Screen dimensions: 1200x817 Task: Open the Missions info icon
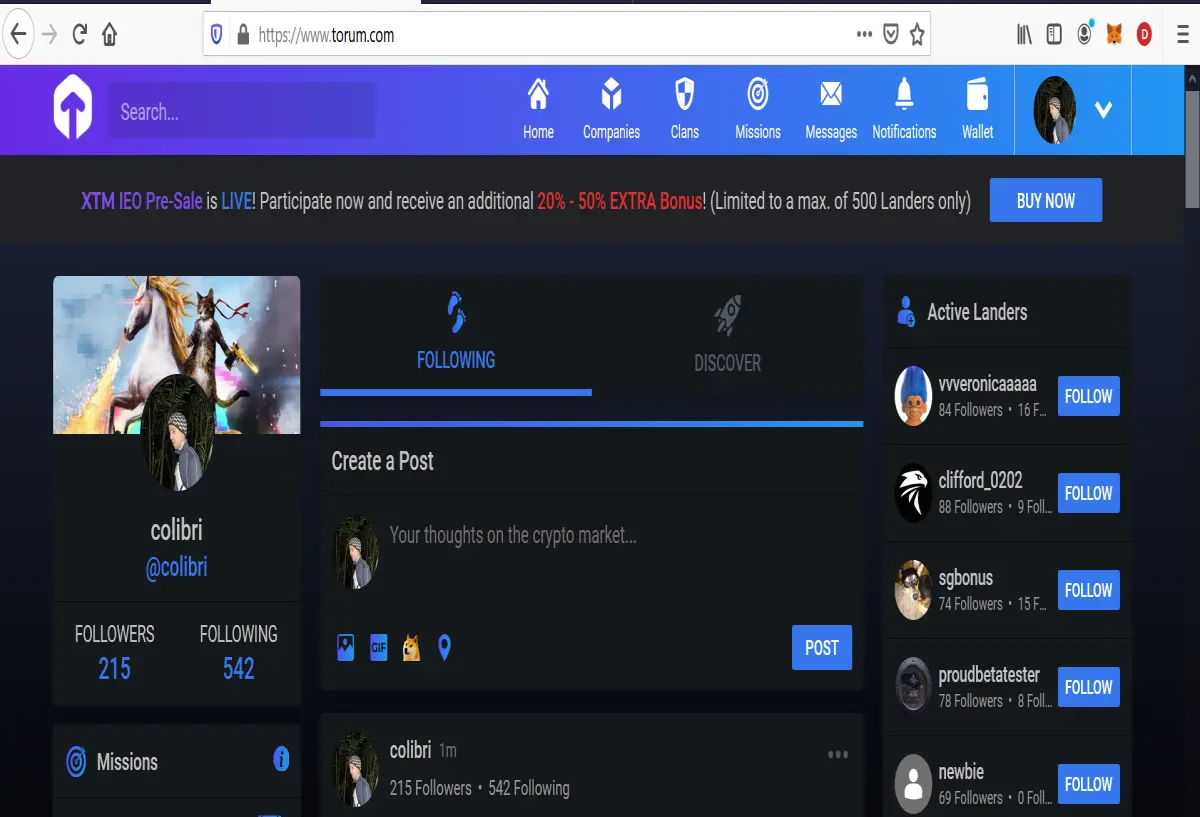coord(281,759)
